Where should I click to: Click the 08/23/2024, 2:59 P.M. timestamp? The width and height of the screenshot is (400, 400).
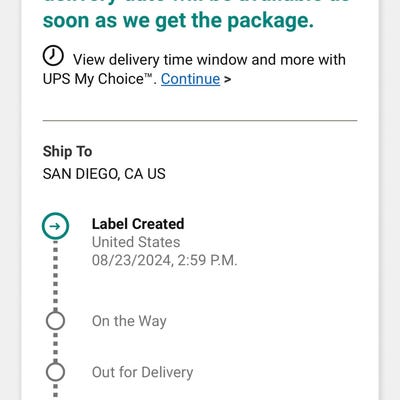click(165, 260)
